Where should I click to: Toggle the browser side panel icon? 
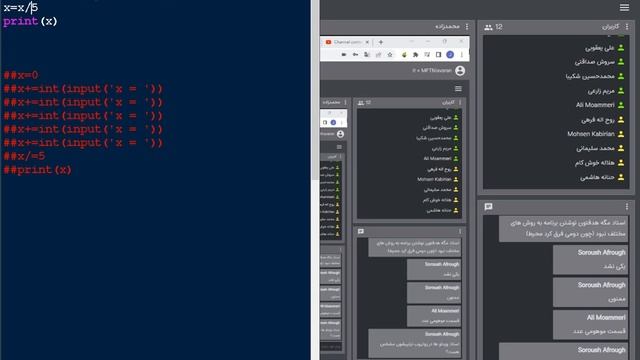coord(438,55)
